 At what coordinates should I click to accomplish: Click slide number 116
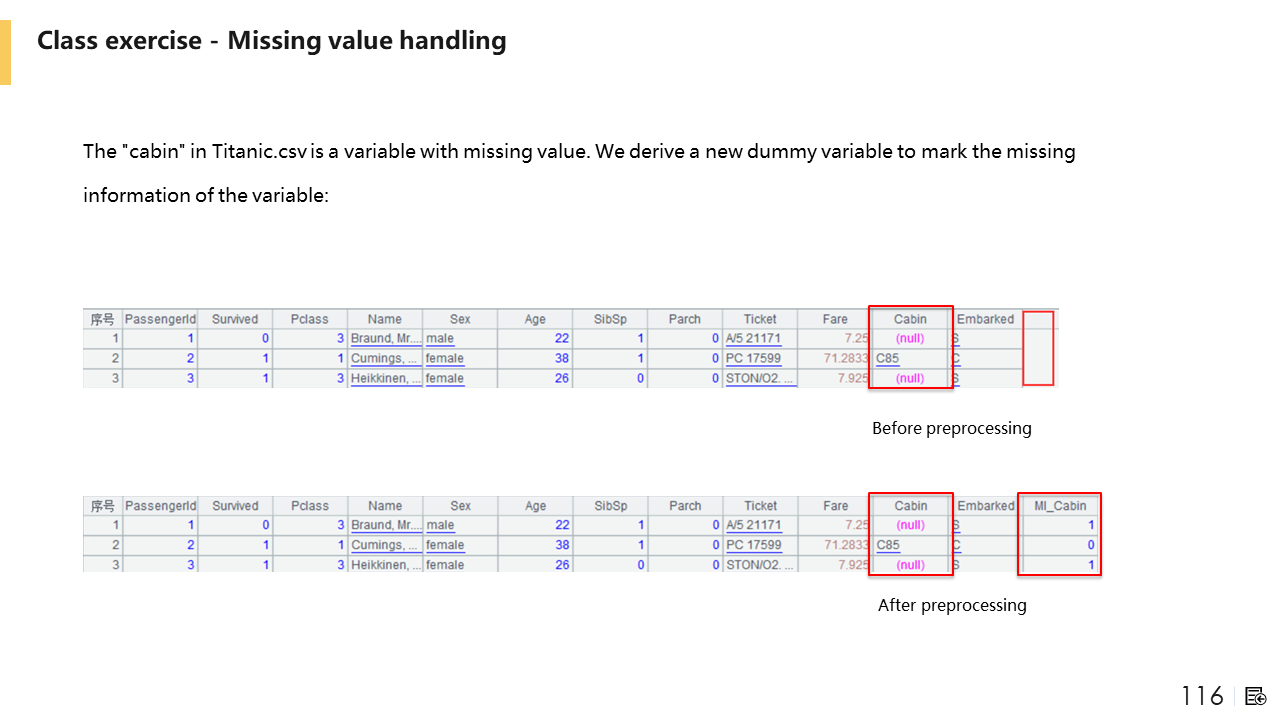coord(1202,696)
